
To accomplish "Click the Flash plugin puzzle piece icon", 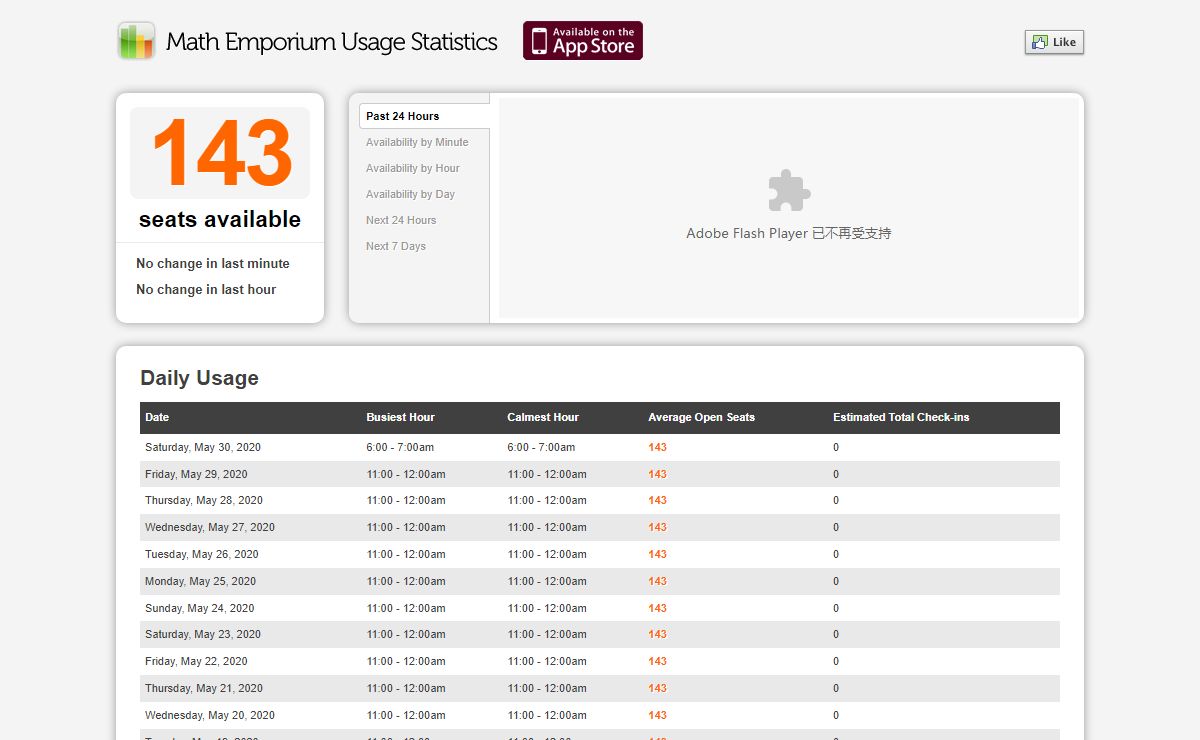I will click(789, 190).
